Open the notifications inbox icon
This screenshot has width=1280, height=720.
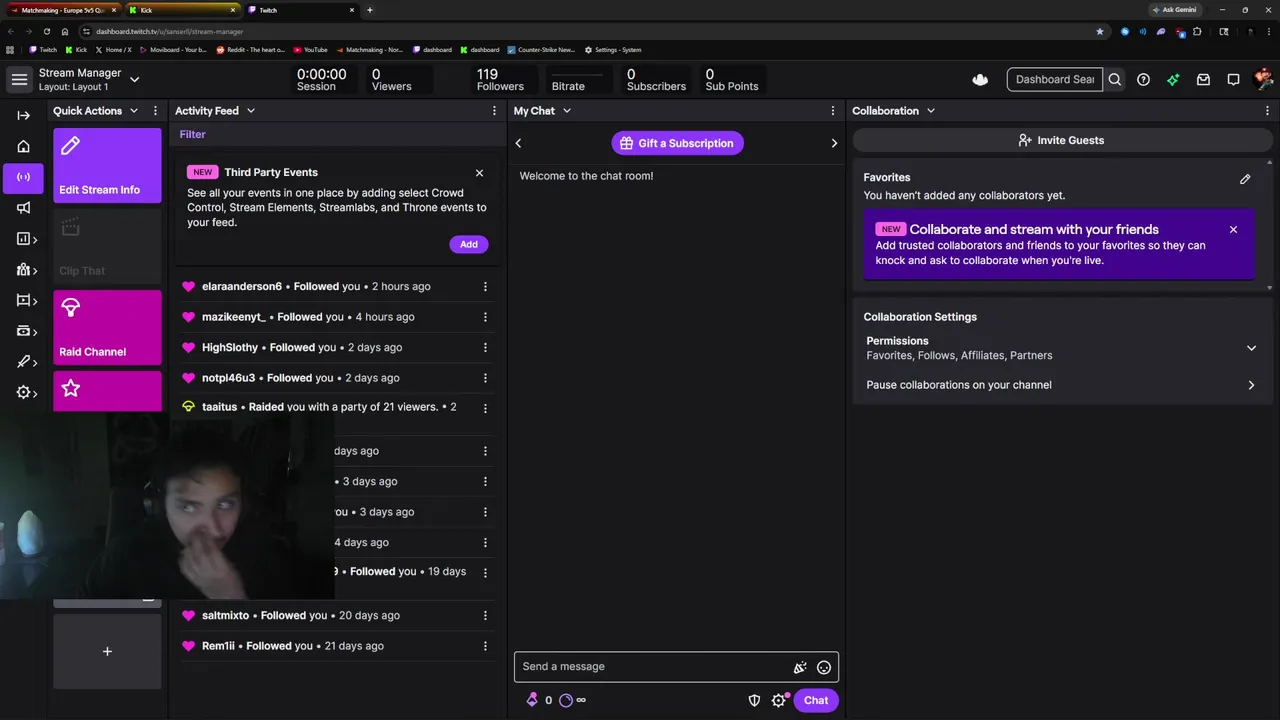click(x=1203, y=79)
